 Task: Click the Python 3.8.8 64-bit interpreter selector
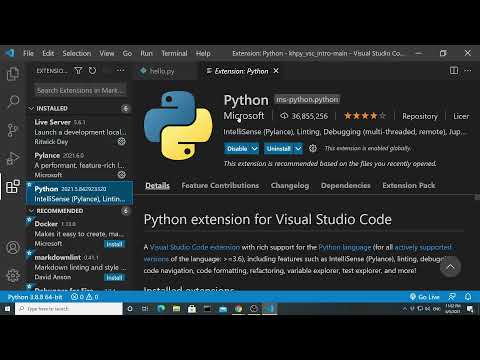point(35,297)
